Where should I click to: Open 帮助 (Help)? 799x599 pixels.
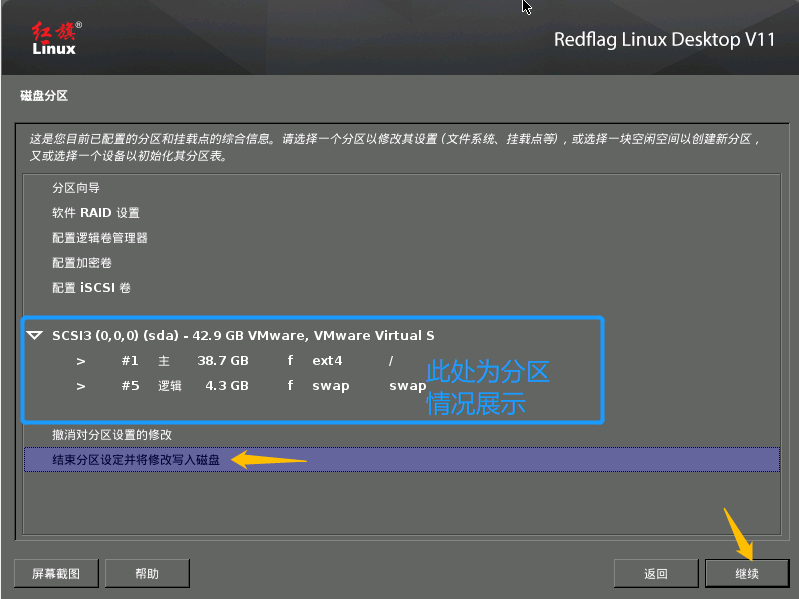pos(147,574)
